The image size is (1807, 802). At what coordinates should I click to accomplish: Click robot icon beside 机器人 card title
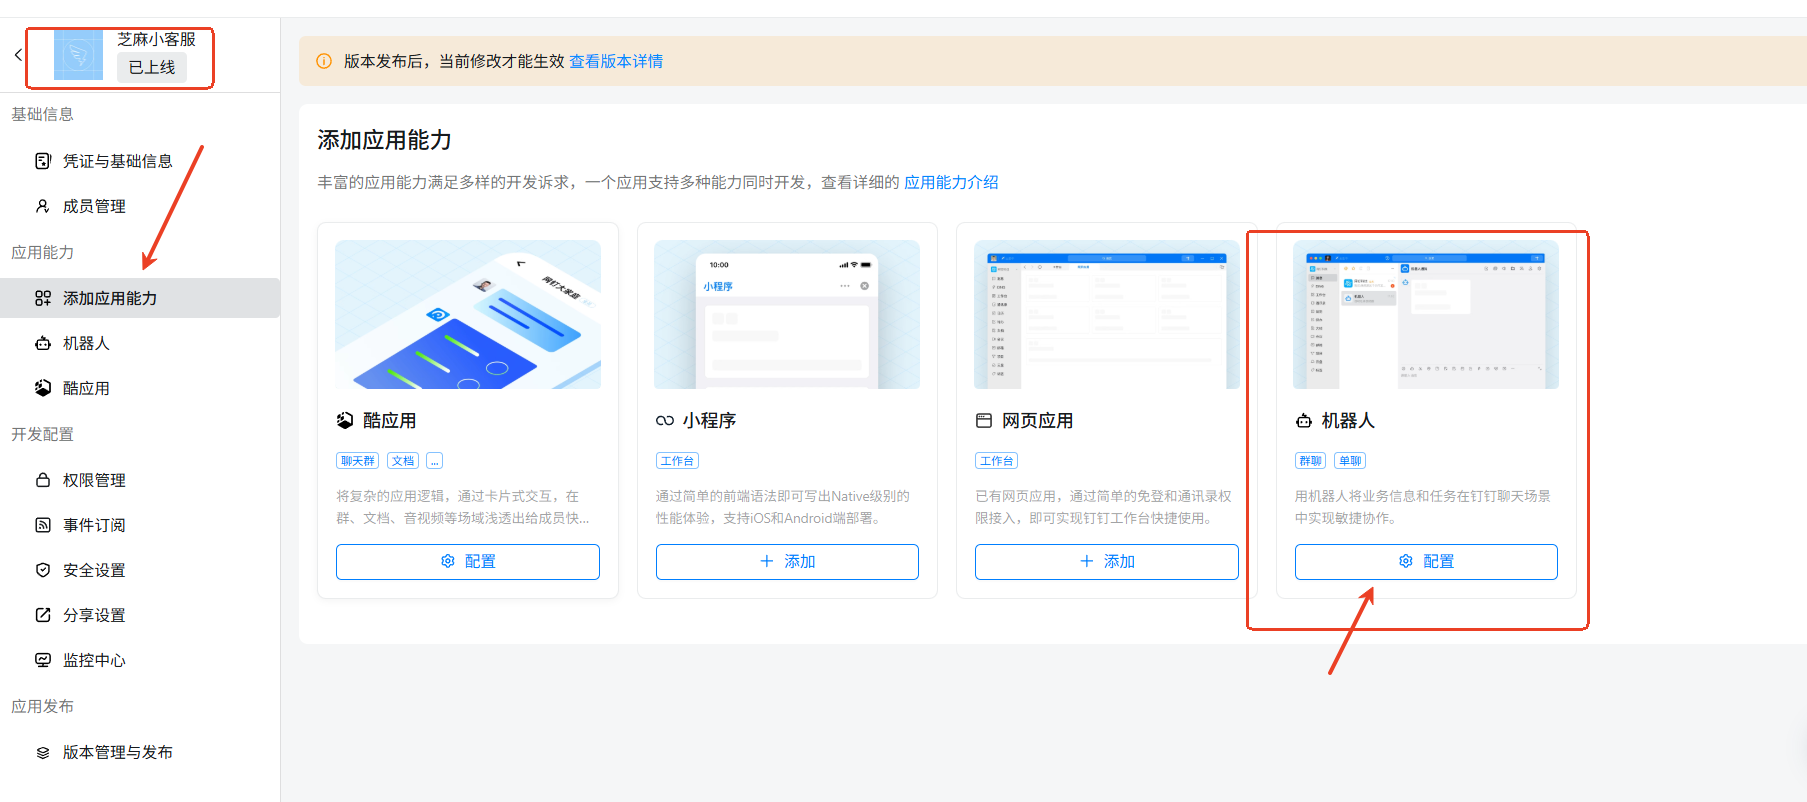[x=1304, y=421]
